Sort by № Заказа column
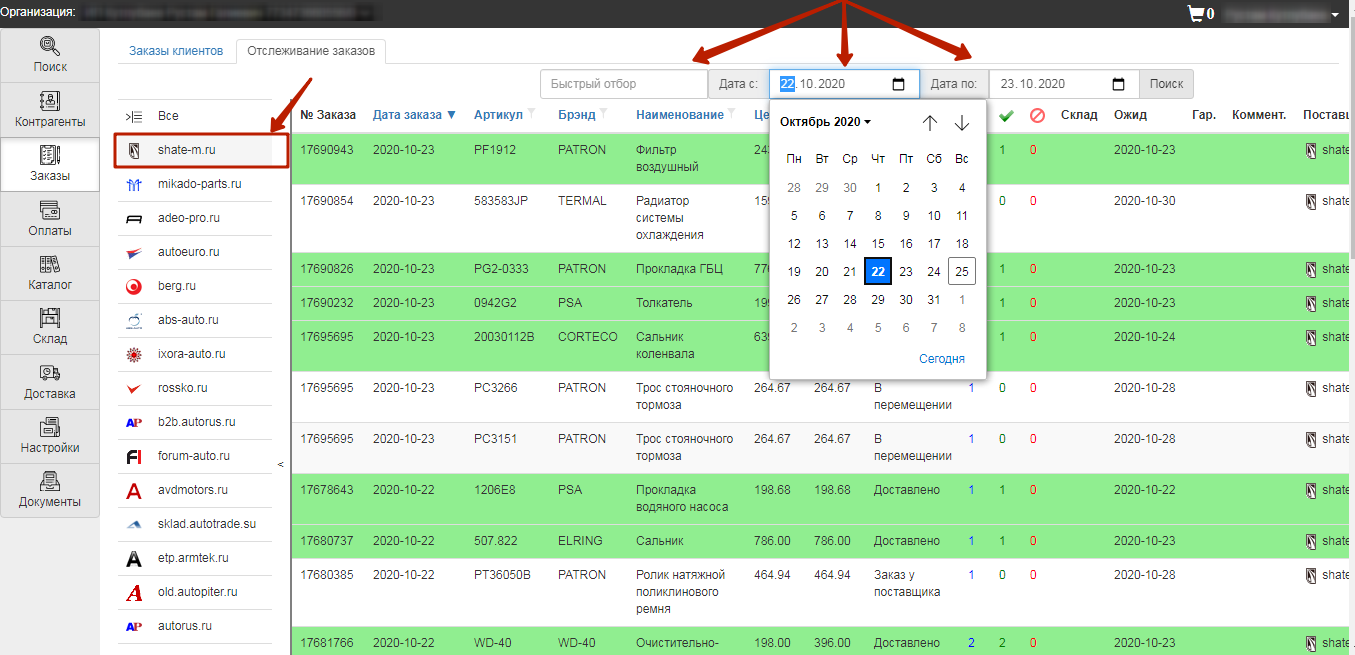 point(328,115)
